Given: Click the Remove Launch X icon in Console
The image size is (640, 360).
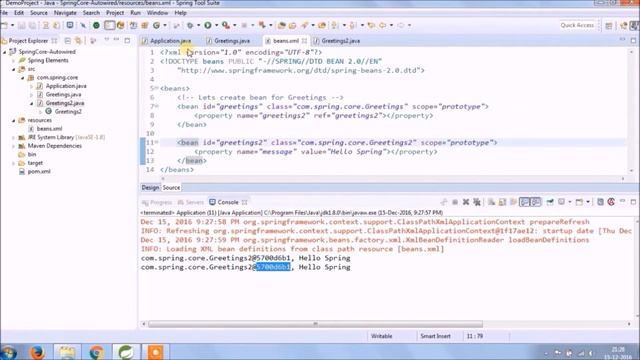Looking at the screenshot, I should click(466, 202).
